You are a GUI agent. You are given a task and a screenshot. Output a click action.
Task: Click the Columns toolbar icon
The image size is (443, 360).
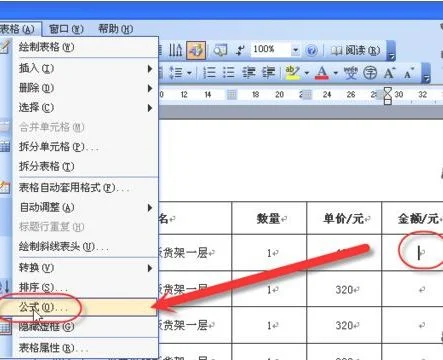[175, 50]
